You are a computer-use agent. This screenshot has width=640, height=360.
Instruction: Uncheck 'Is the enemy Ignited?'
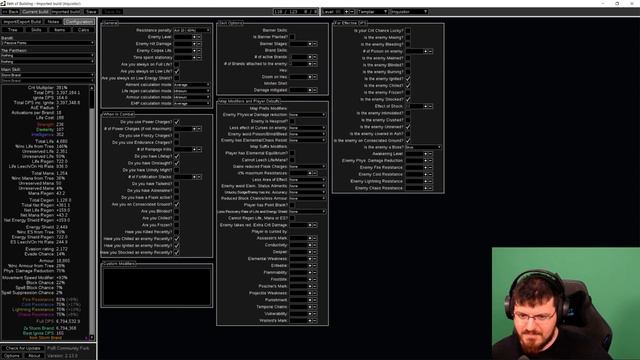408,79
